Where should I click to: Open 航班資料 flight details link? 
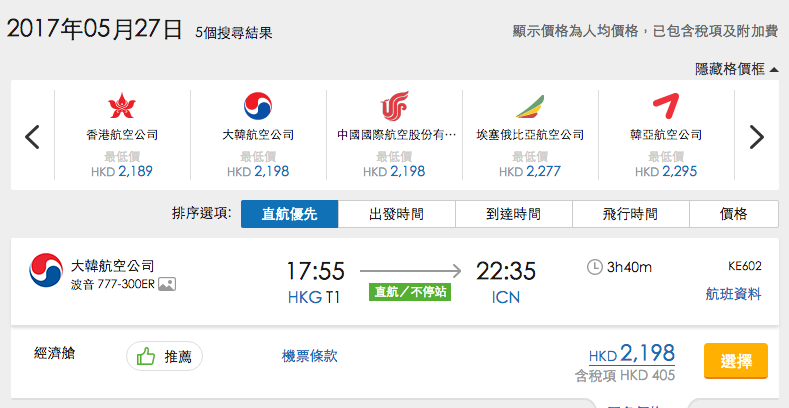point(734,294)
